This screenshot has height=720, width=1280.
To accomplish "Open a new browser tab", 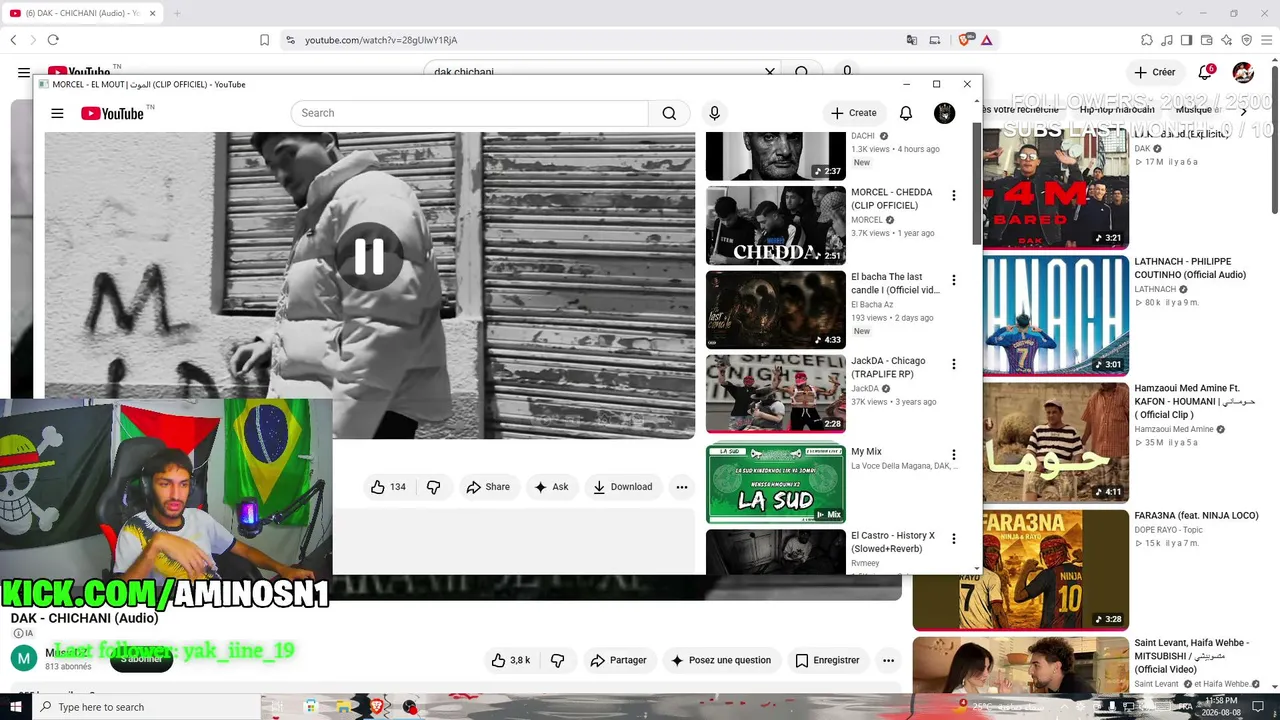I will pyautogui.click(x=177, y=13).
